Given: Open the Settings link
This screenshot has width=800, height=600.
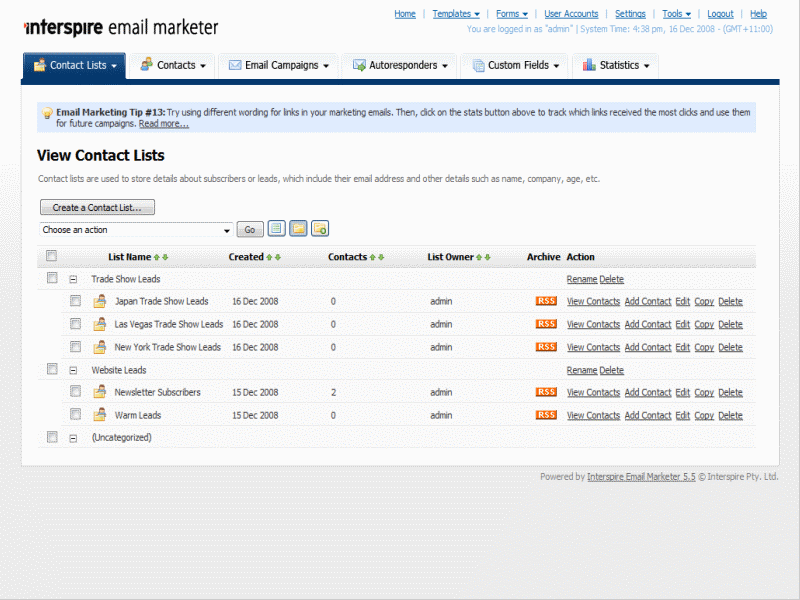Looking at the screenshot, I should [630, 14].
